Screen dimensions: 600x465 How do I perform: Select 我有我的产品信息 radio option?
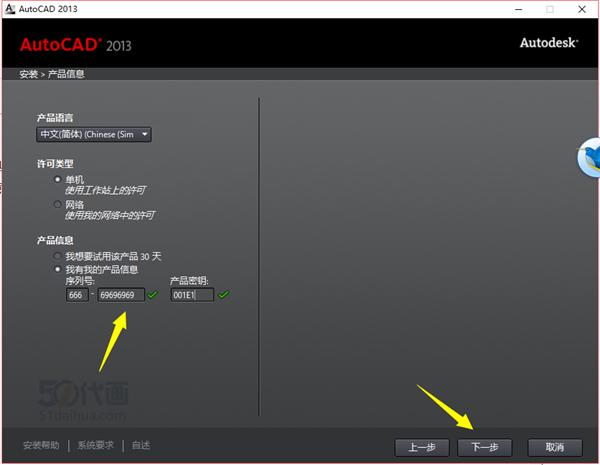click(57, 269)
